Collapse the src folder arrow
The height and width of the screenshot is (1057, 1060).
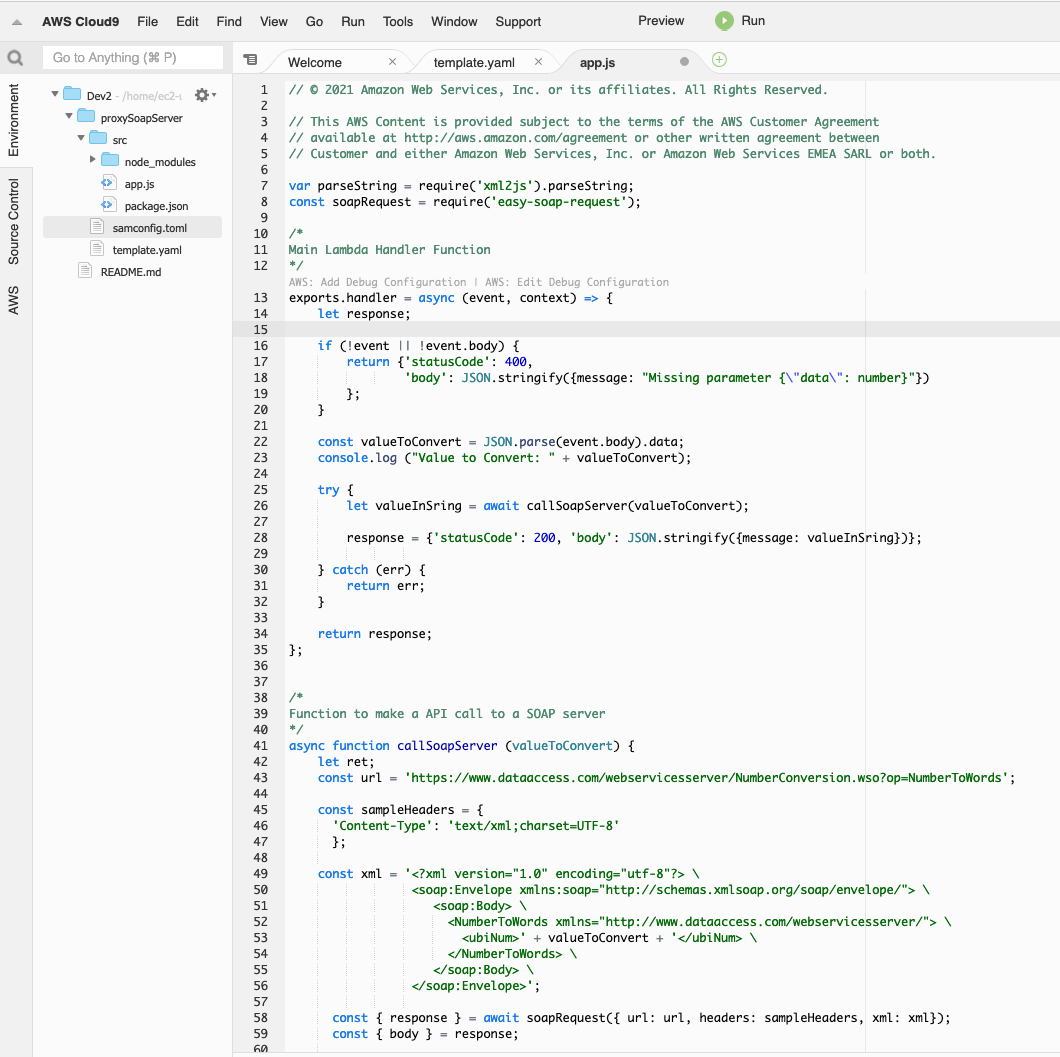point(81,138)
